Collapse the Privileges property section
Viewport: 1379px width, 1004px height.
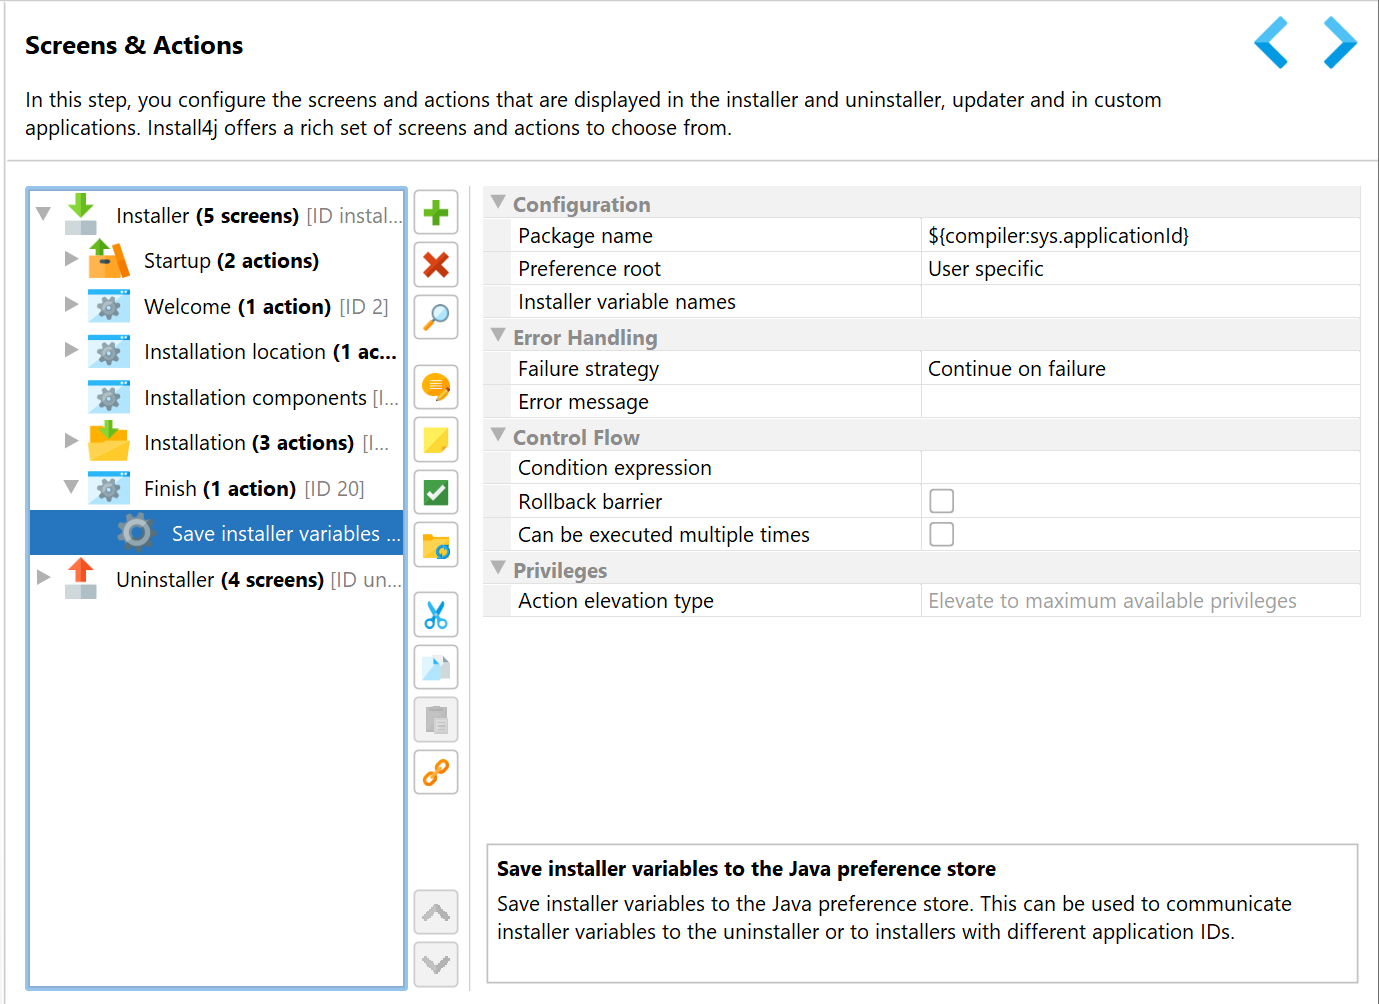[x=498, y=568]
